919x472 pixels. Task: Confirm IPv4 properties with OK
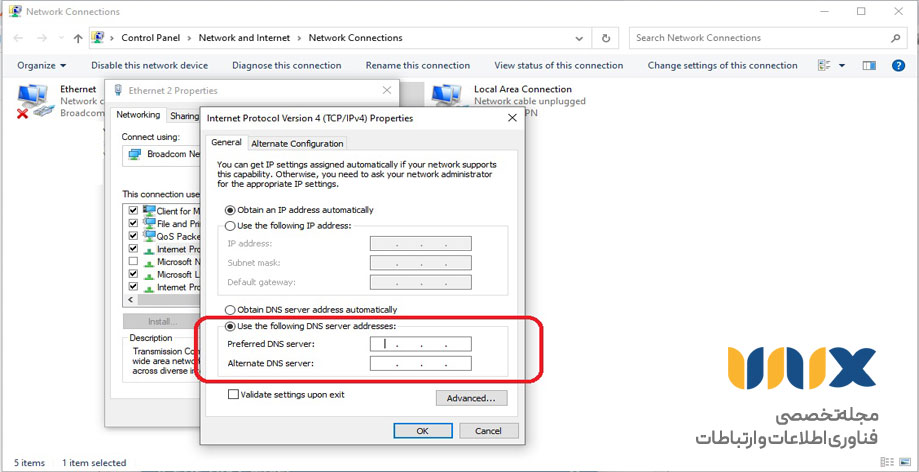[x=423, y=430]
